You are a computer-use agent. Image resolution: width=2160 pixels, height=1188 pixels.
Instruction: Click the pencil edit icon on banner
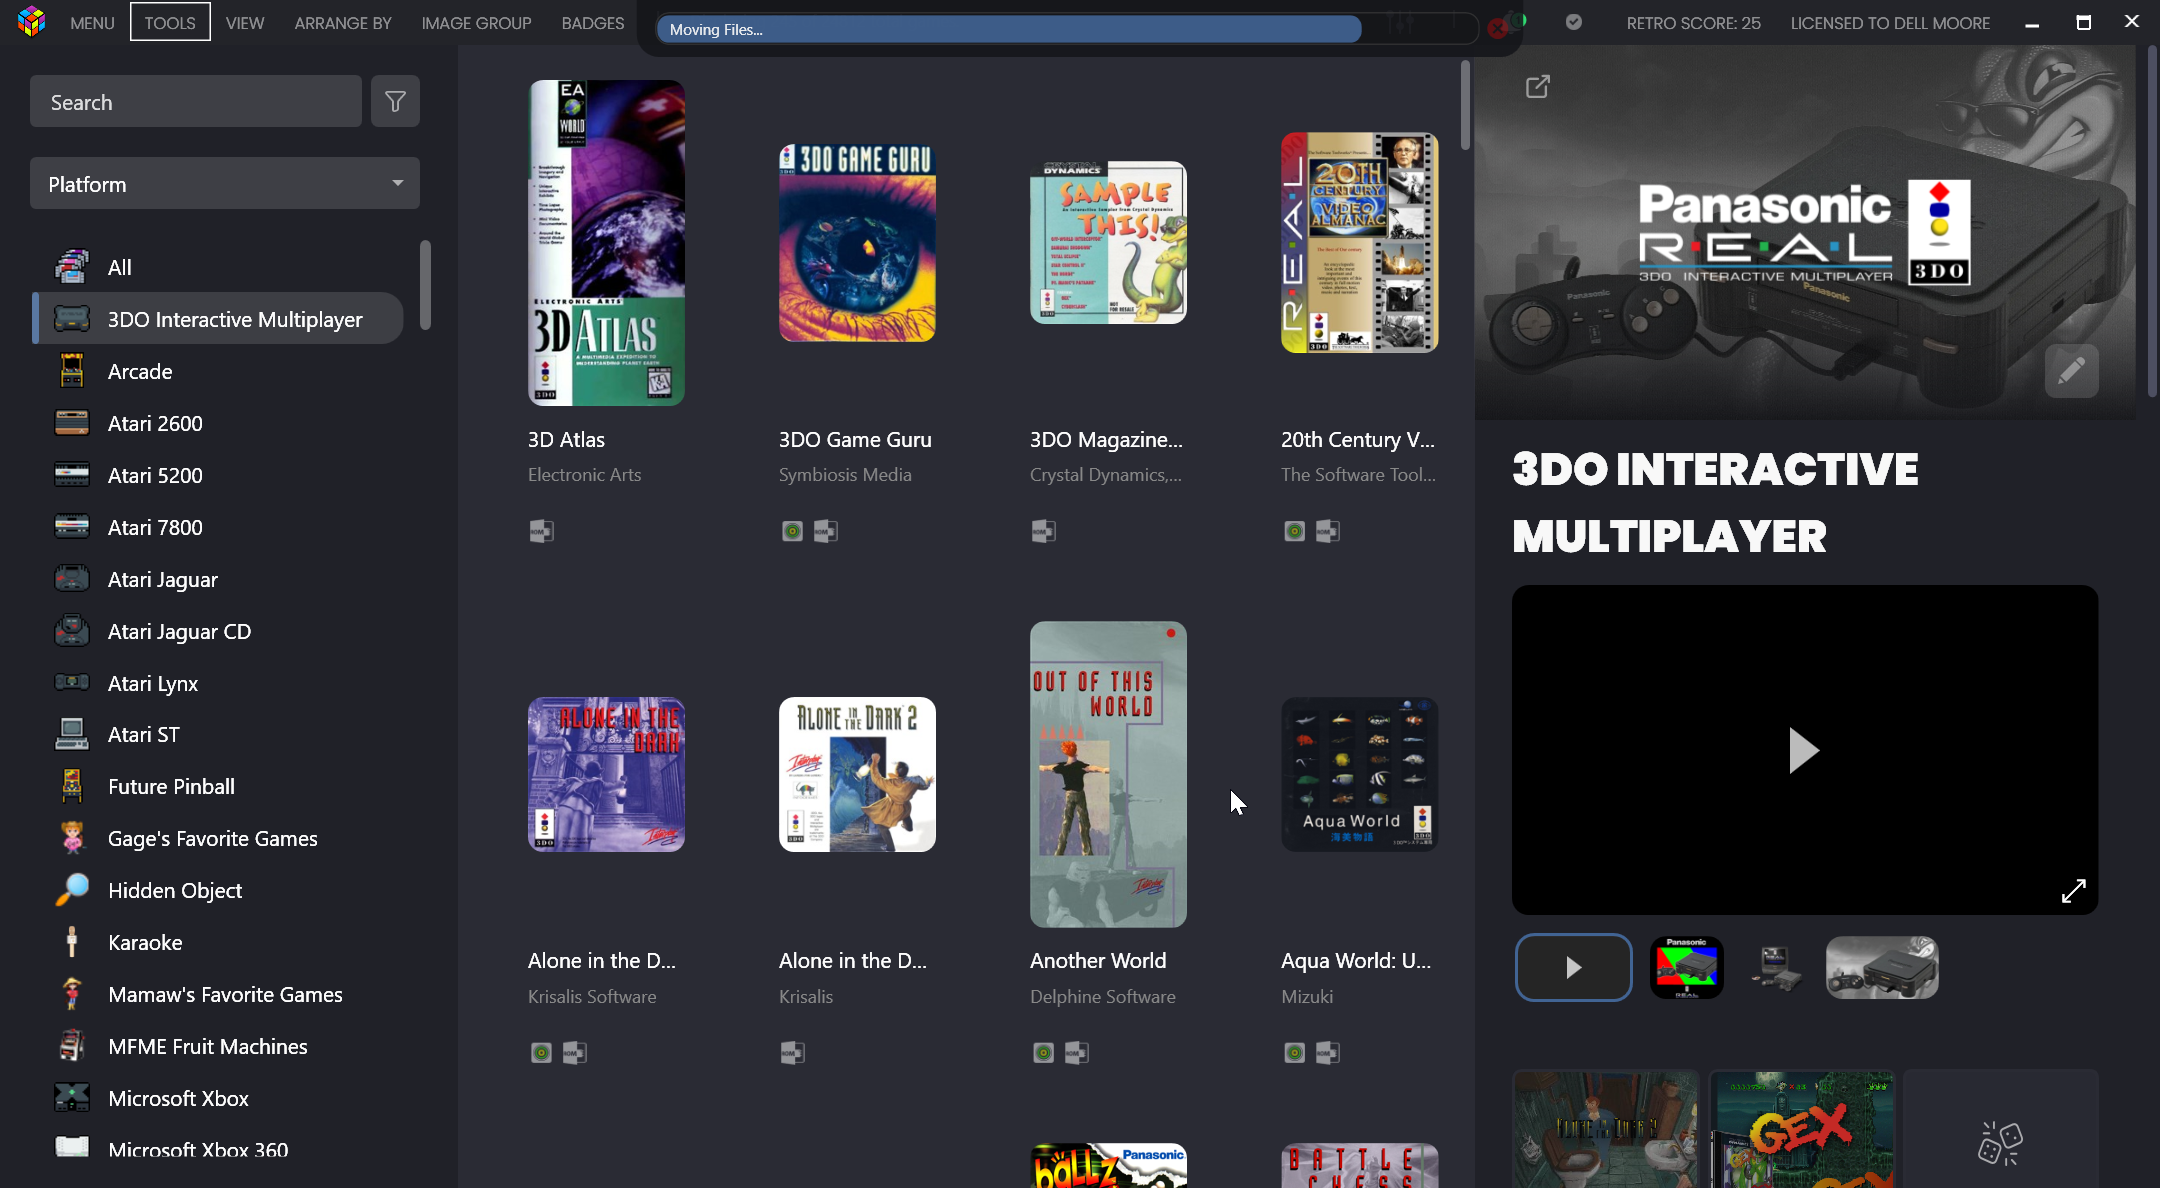click(x=2071, y=371)
